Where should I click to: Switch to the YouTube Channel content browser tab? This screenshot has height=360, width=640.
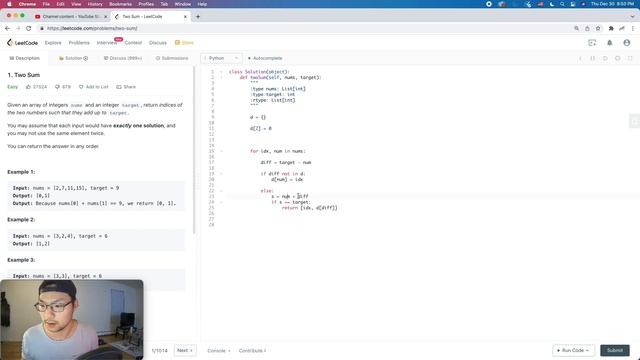coord(70,17)
